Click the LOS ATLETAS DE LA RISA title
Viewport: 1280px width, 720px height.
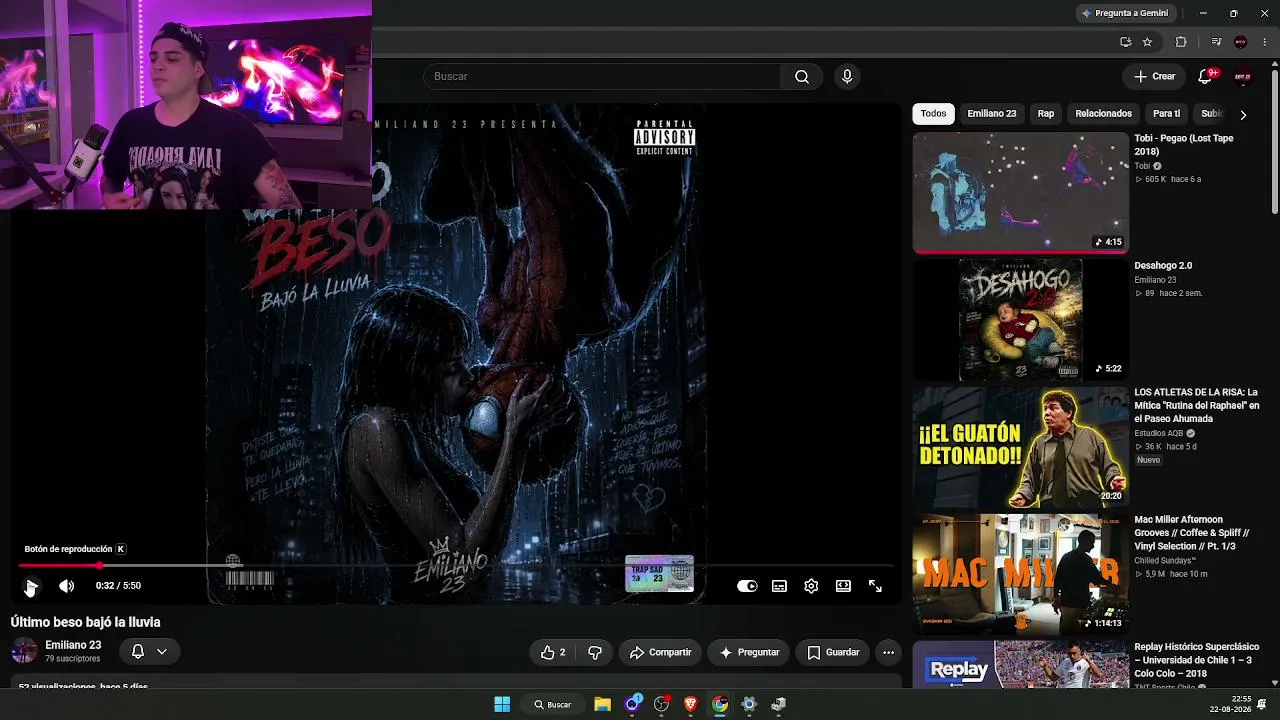click(1196, 406)
